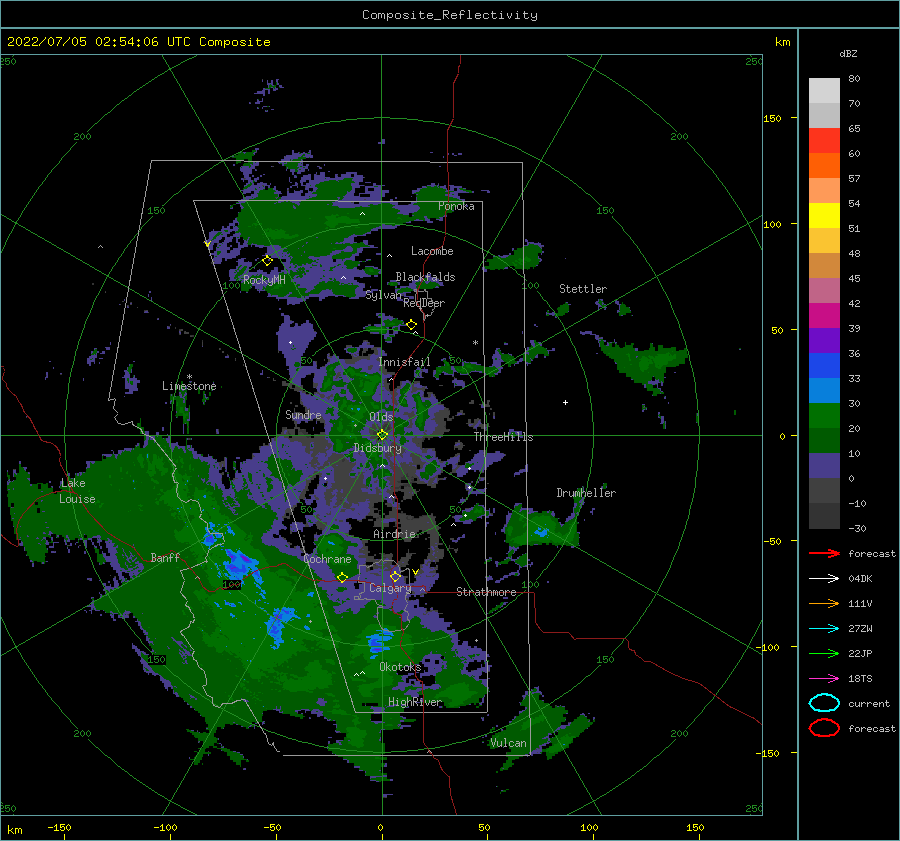Click the white asterisk marker above Limestone
Viewport: 900px width, 841px height.
(x=189, y=377)
